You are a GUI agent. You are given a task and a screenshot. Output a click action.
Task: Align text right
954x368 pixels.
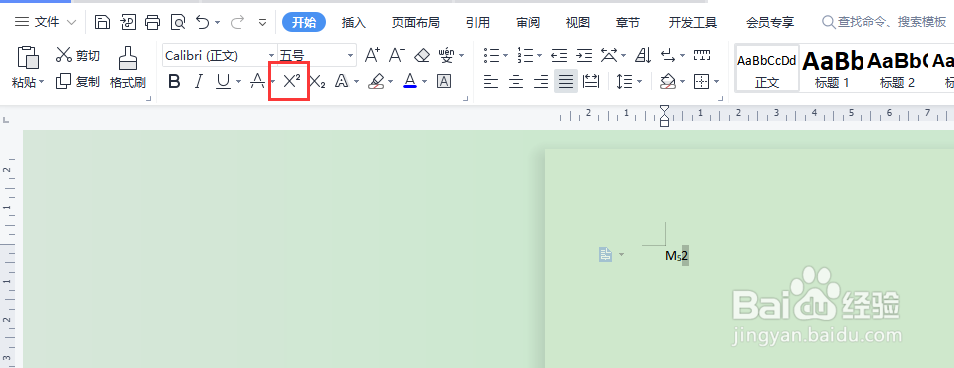[x=541, y=81]
